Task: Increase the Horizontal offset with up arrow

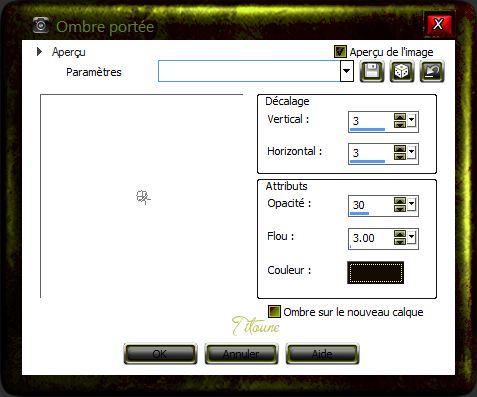Action: [400, 149]
